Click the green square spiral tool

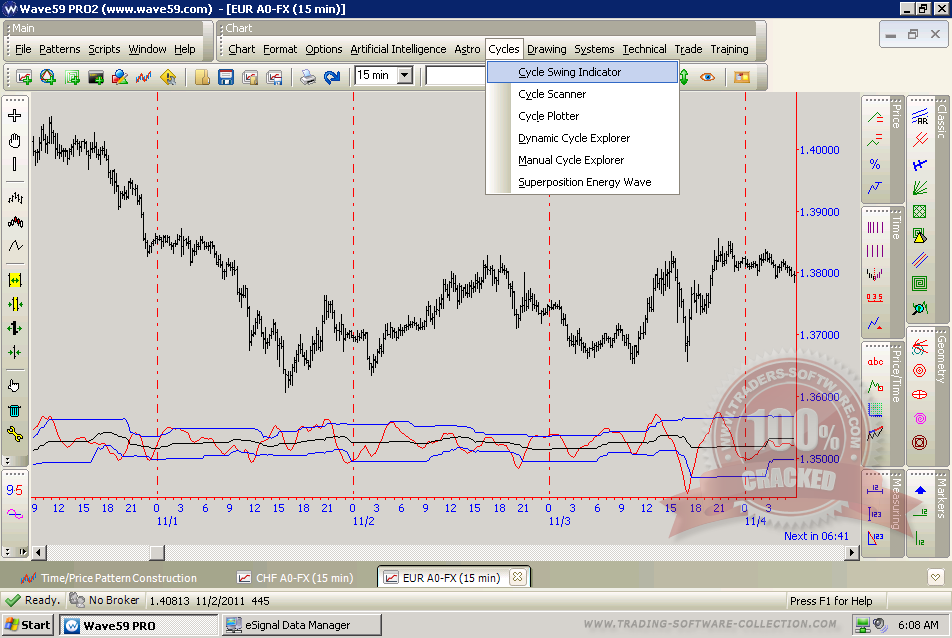click(919, 283)
